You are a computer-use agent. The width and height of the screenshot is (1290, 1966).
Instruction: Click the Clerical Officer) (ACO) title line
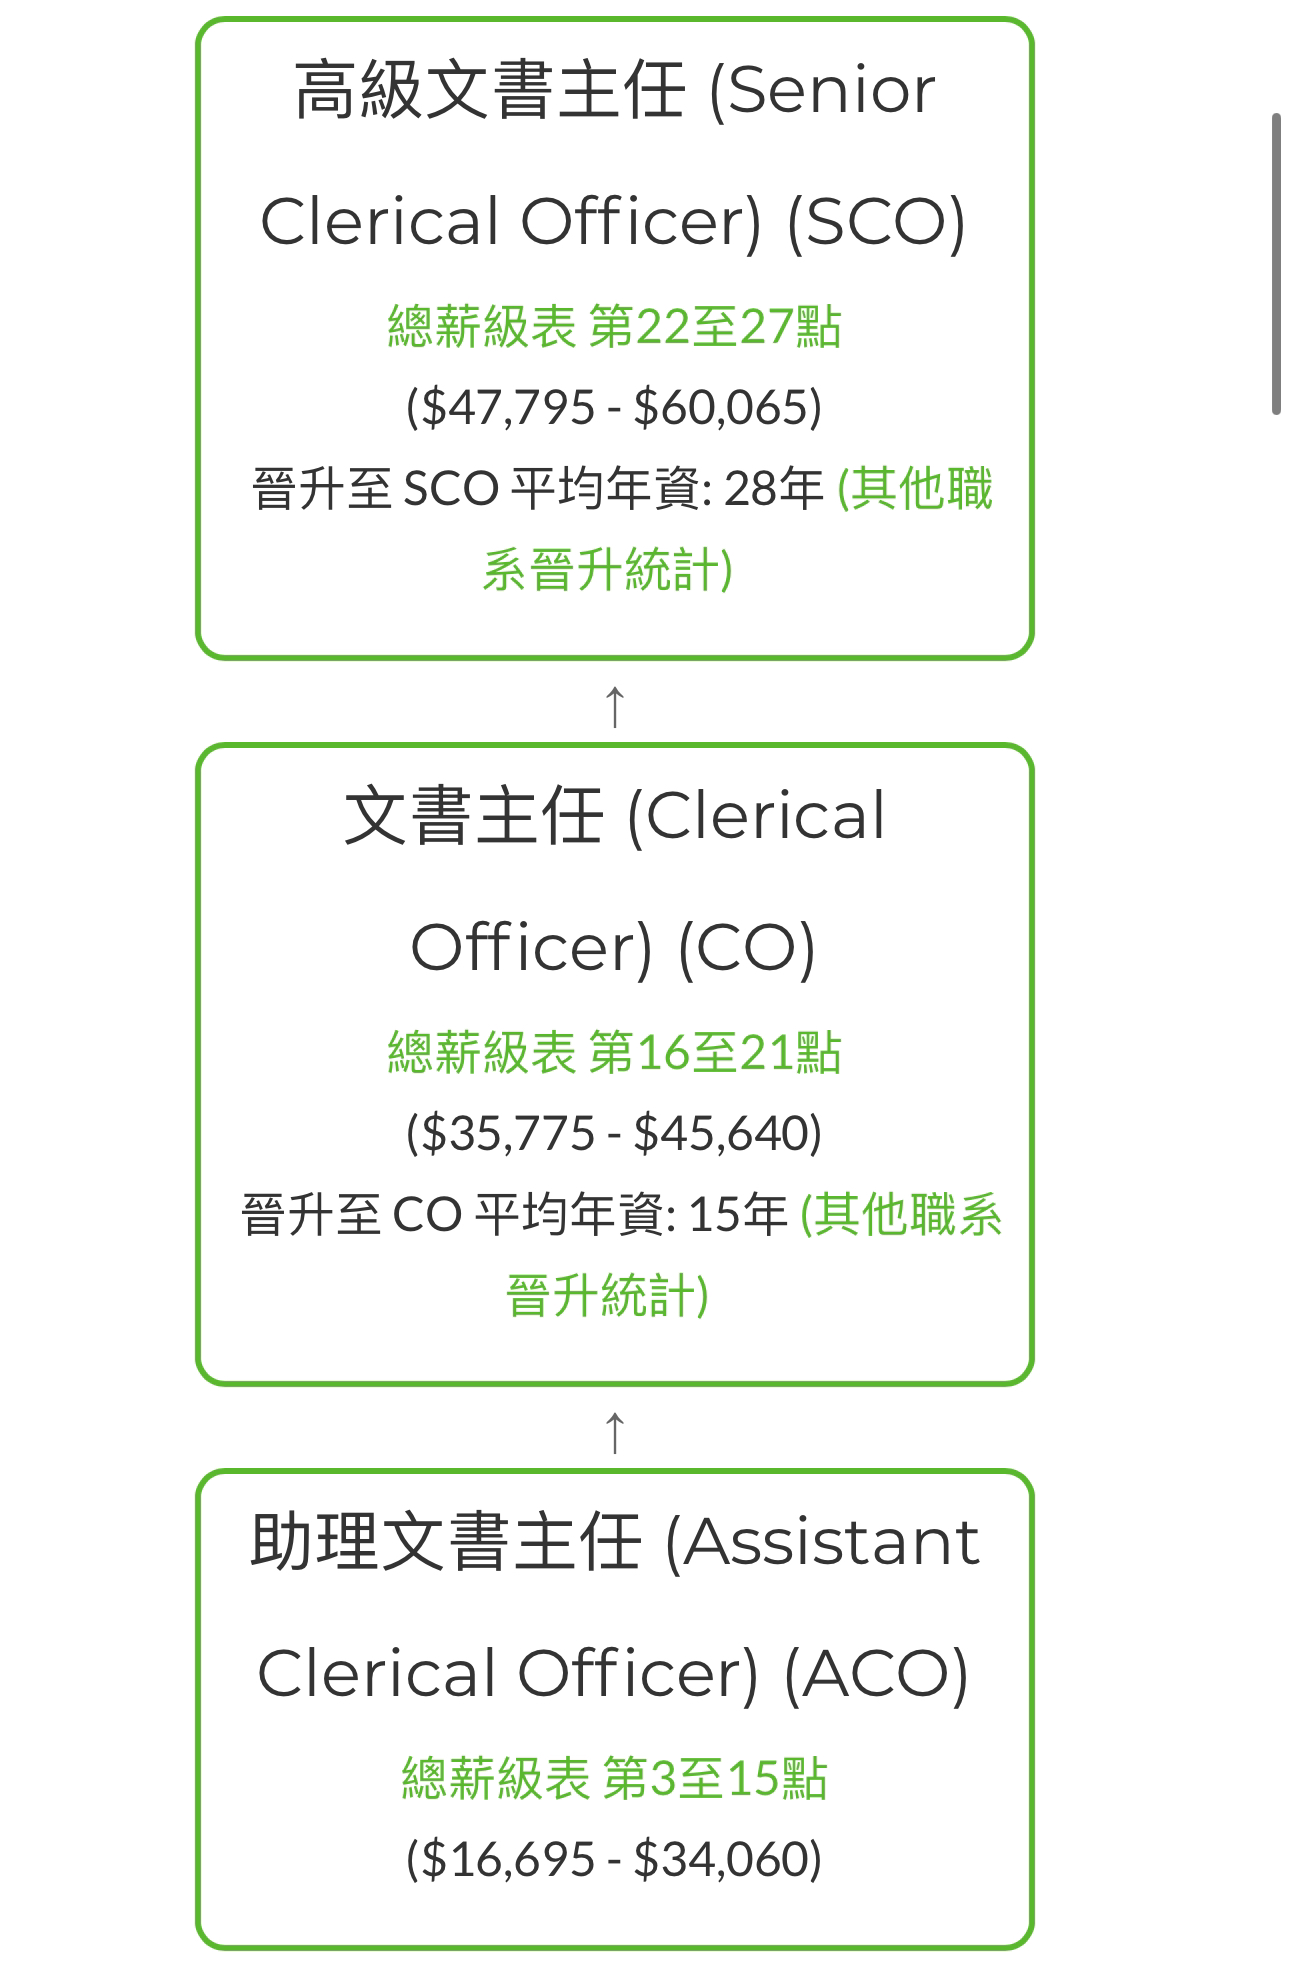(x=614, y=1674)
